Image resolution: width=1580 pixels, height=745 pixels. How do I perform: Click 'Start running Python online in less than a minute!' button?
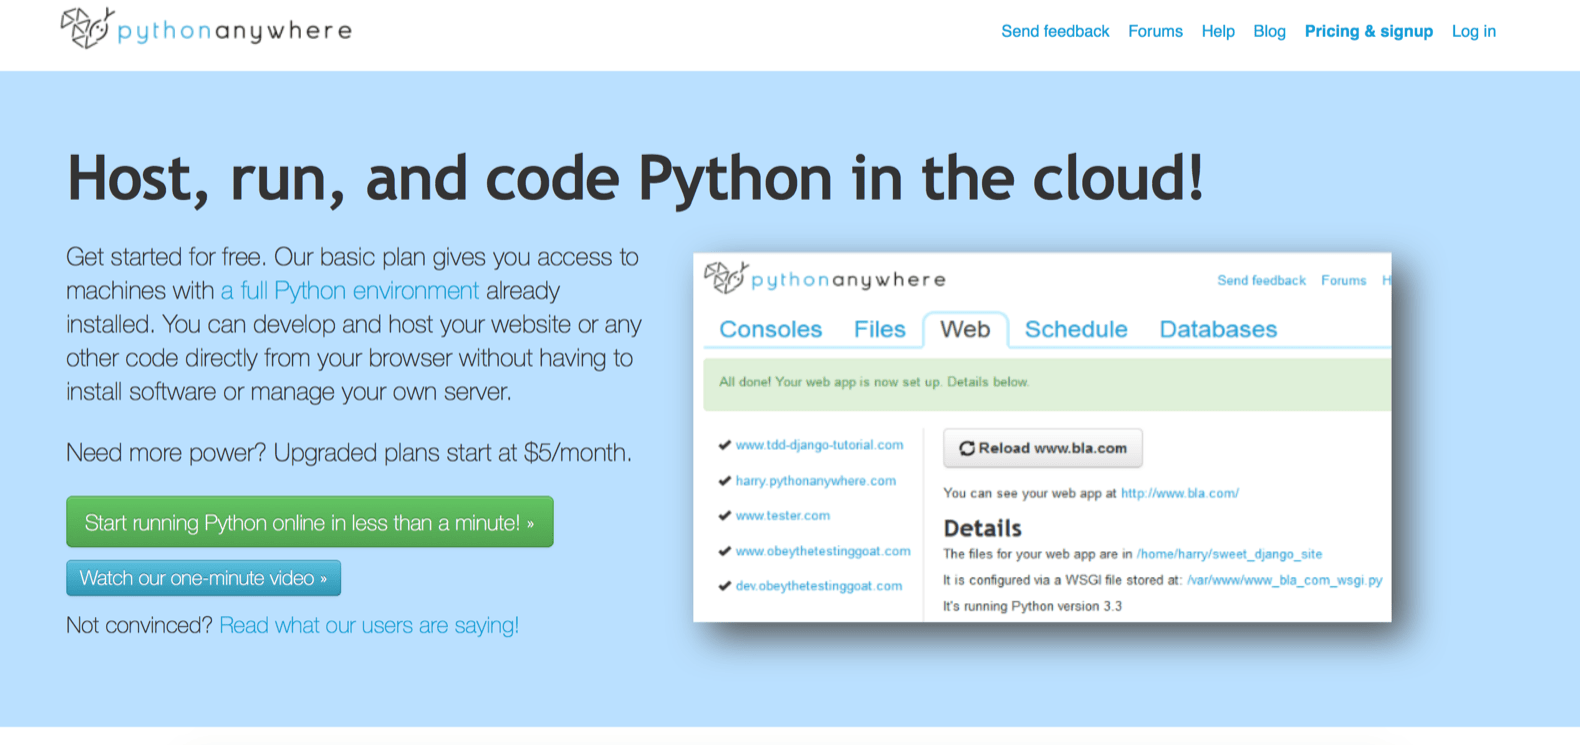310,522
